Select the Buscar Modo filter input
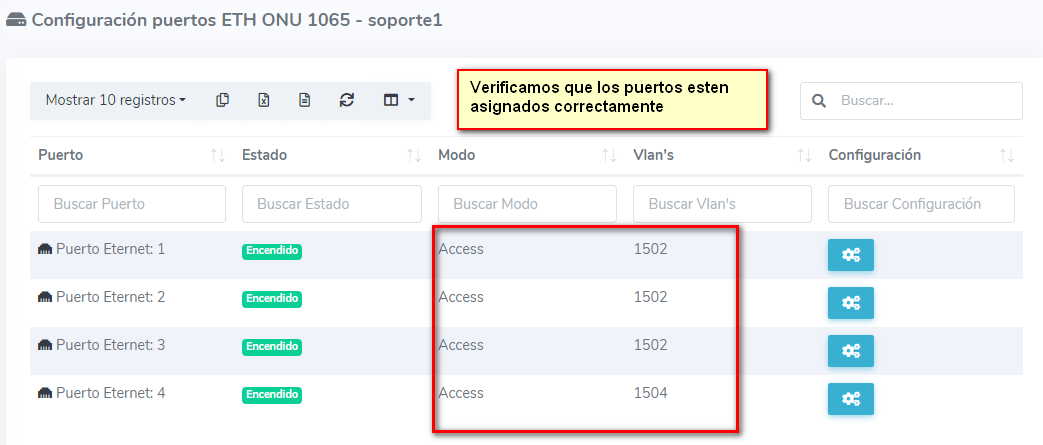Image resolution: width=1043 pixels, height=445 pixels. coord(527,204)
